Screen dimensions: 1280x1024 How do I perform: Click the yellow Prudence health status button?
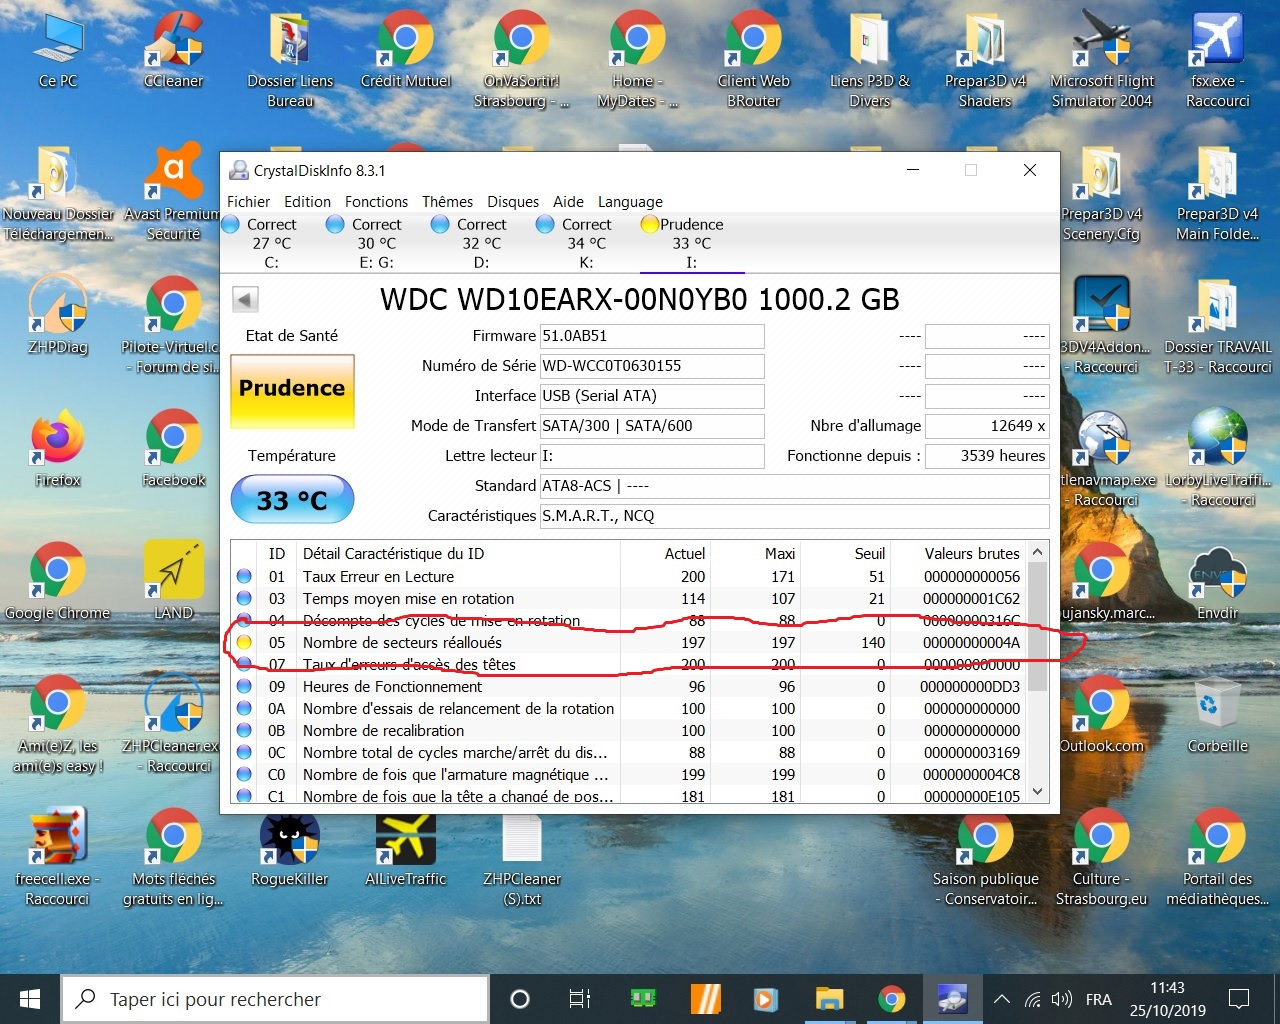[x=292, y=391]
